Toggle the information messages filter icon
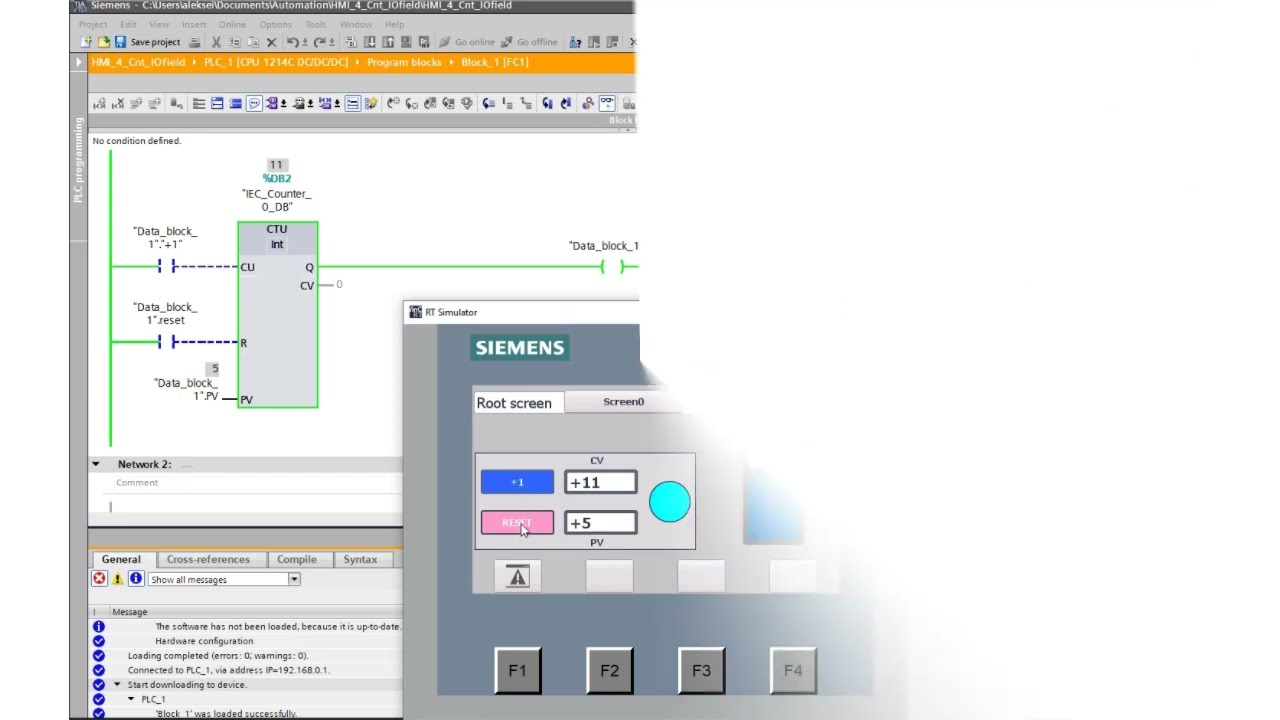 (x=136, y=579)
